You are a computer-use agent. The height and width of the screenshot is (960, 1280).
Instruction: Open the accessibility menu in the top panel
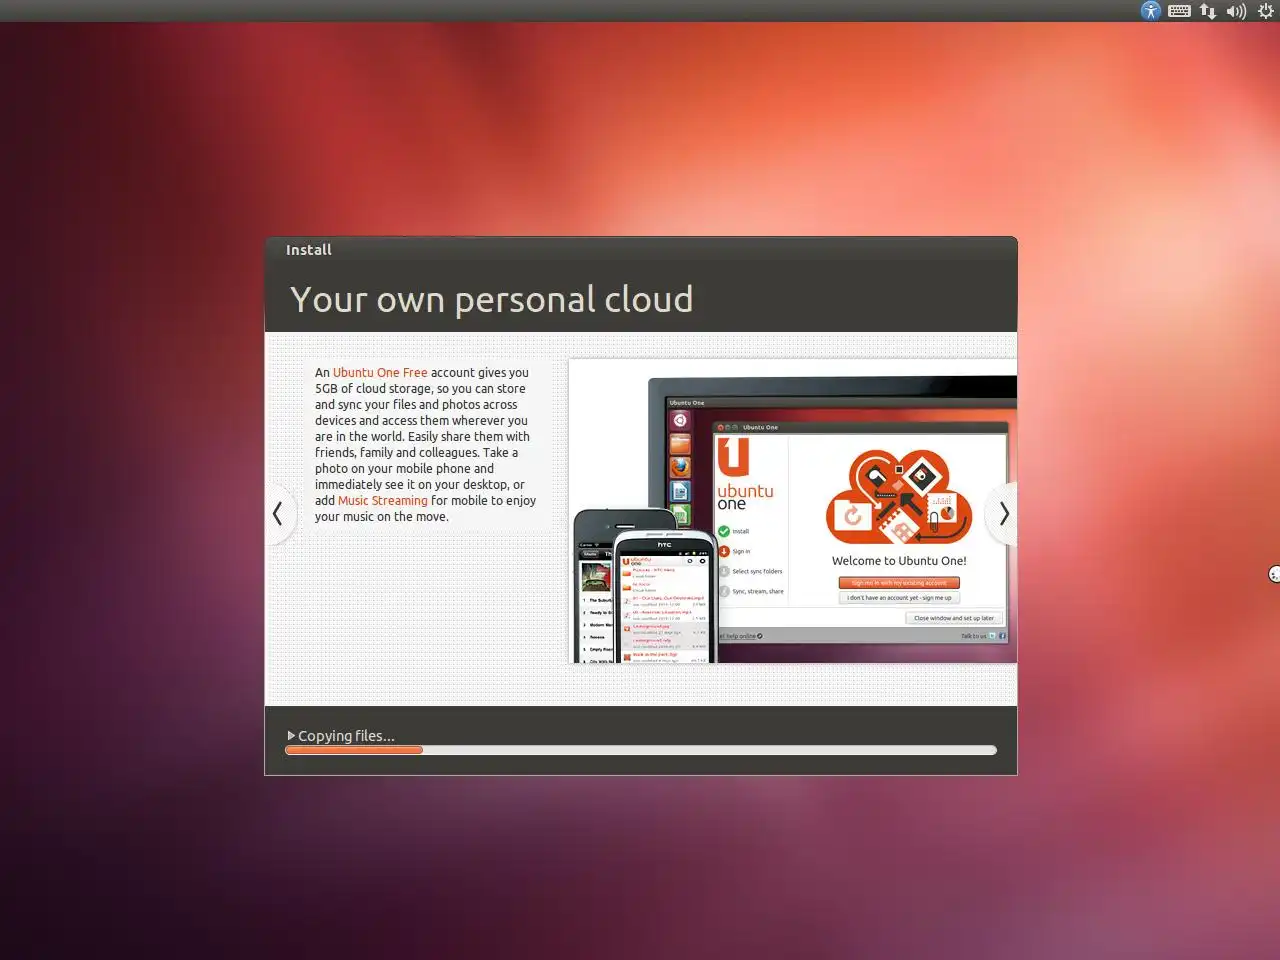click(x=1151, y=11)
